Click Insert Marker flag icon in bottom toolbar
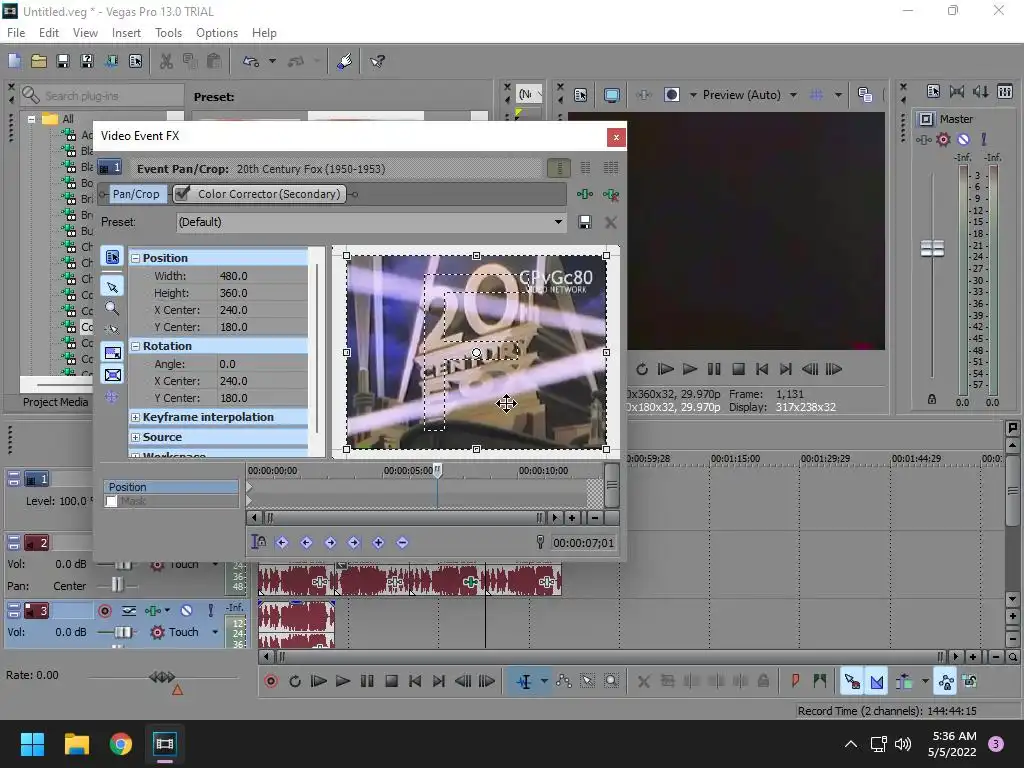Image resolution: width=1024 pixels, height=768 pixels. tap(795, 681)
